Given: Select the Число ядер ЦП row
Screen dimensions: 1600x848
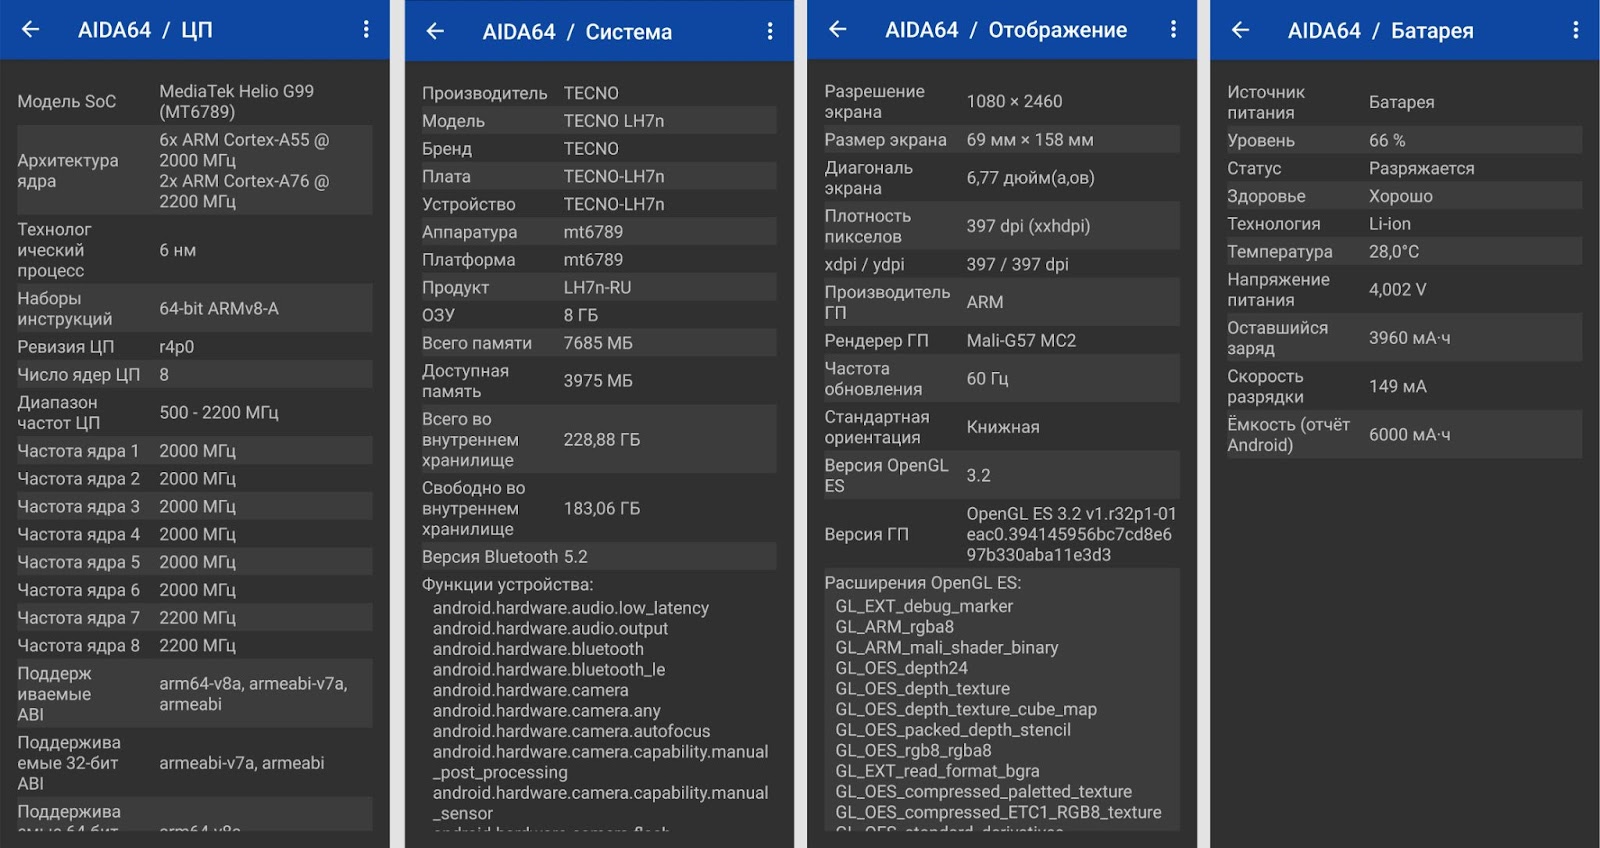Looking at the screenshot, I should click(195, 375).
